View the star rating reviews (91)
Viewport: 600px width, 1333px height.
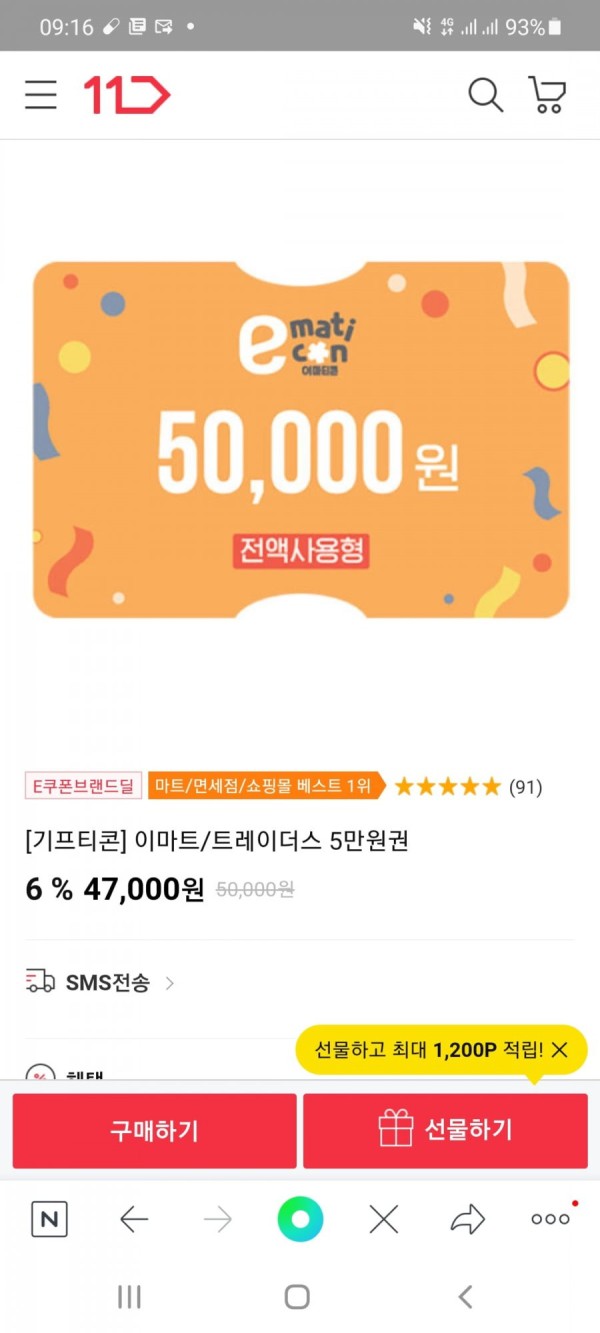468,787
